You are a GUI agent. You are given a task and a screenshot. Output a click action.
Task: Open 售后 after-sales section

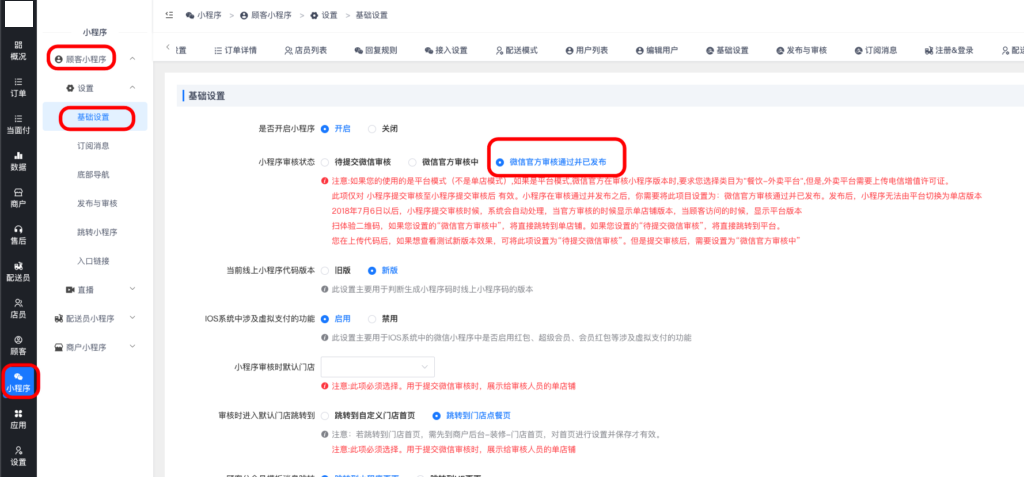click(18, 234)
